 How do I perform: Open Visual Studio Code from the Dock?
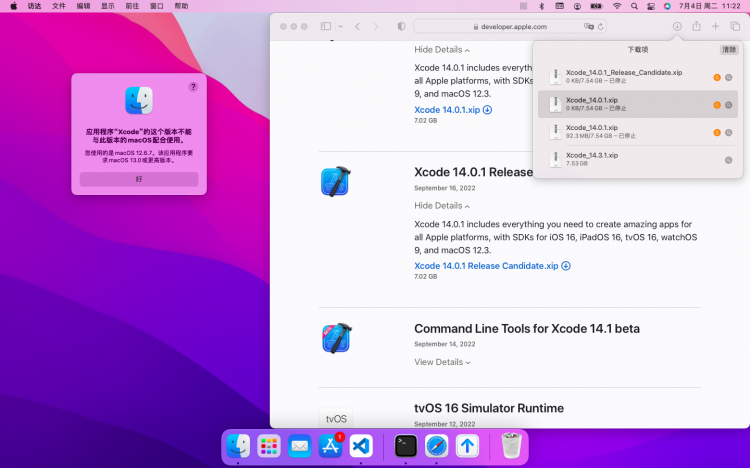pyautogui.click(x=361, y=446)
